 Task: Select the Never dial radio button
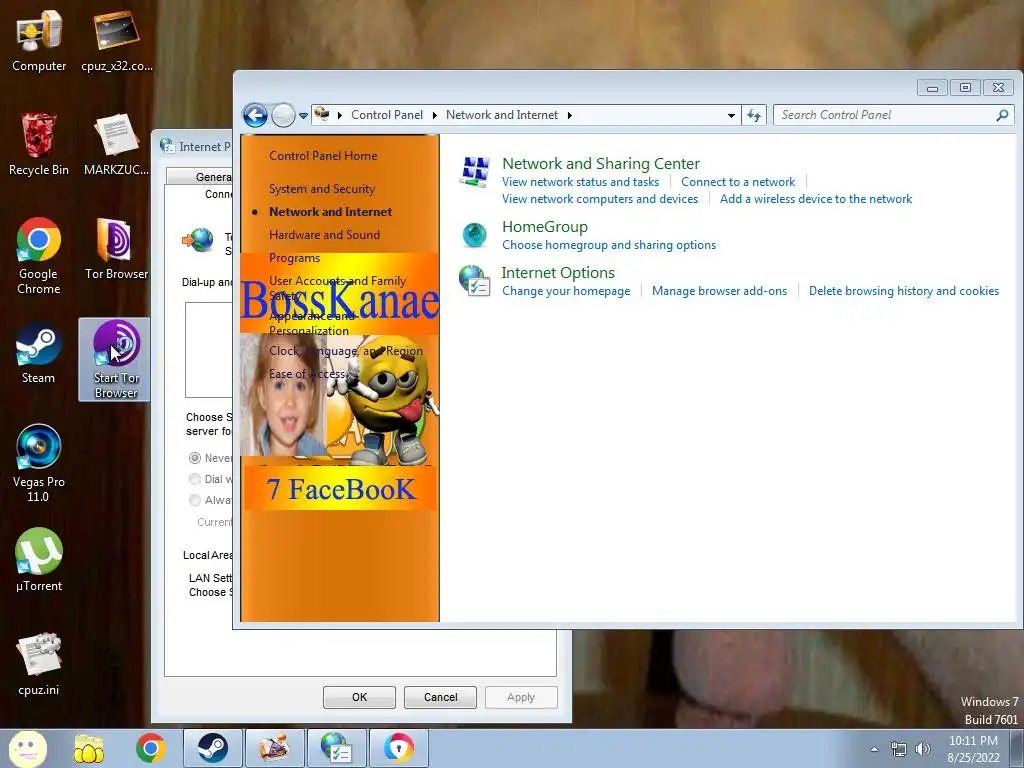pos(195,458)
